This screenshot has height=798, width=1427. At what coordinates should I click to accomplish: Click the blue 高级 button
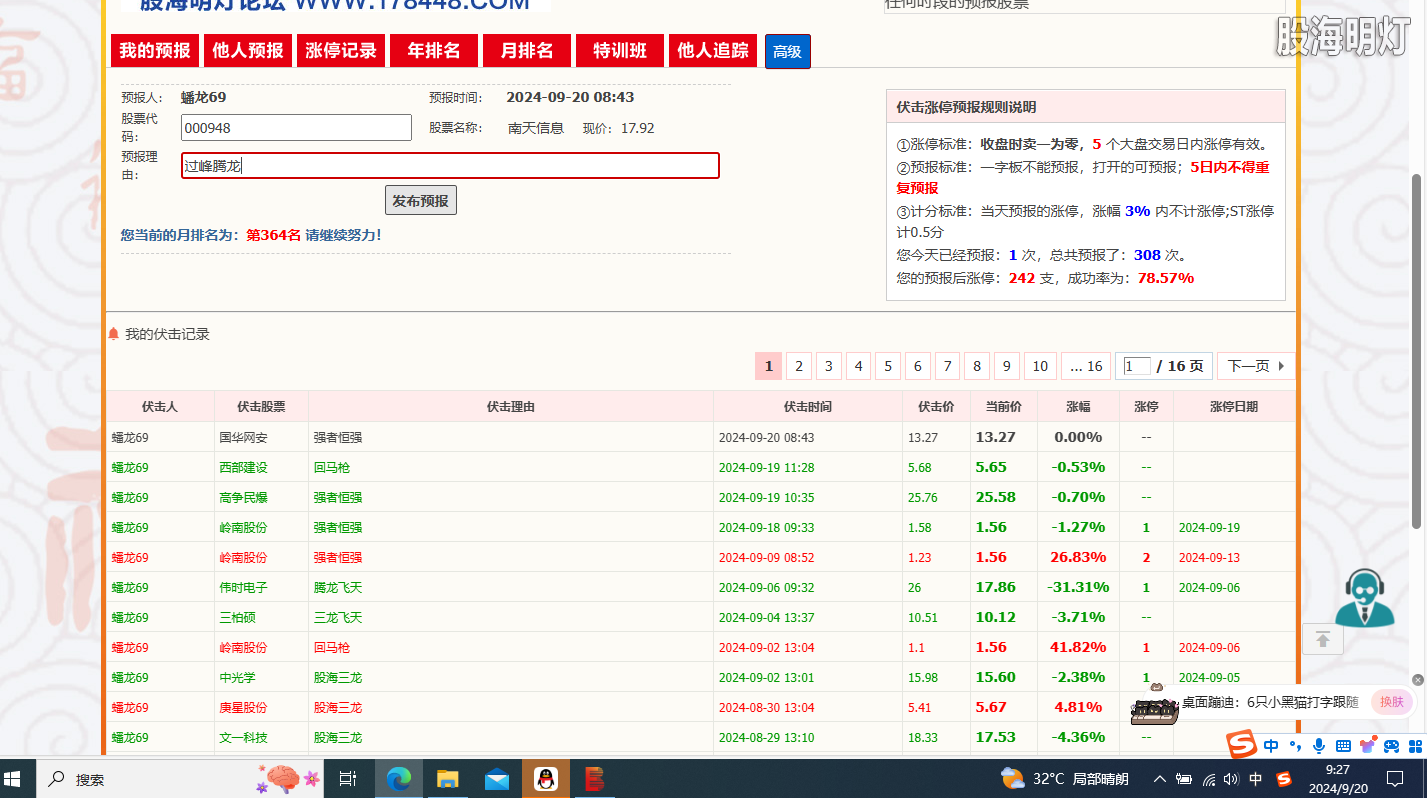(x=788, y=51)
